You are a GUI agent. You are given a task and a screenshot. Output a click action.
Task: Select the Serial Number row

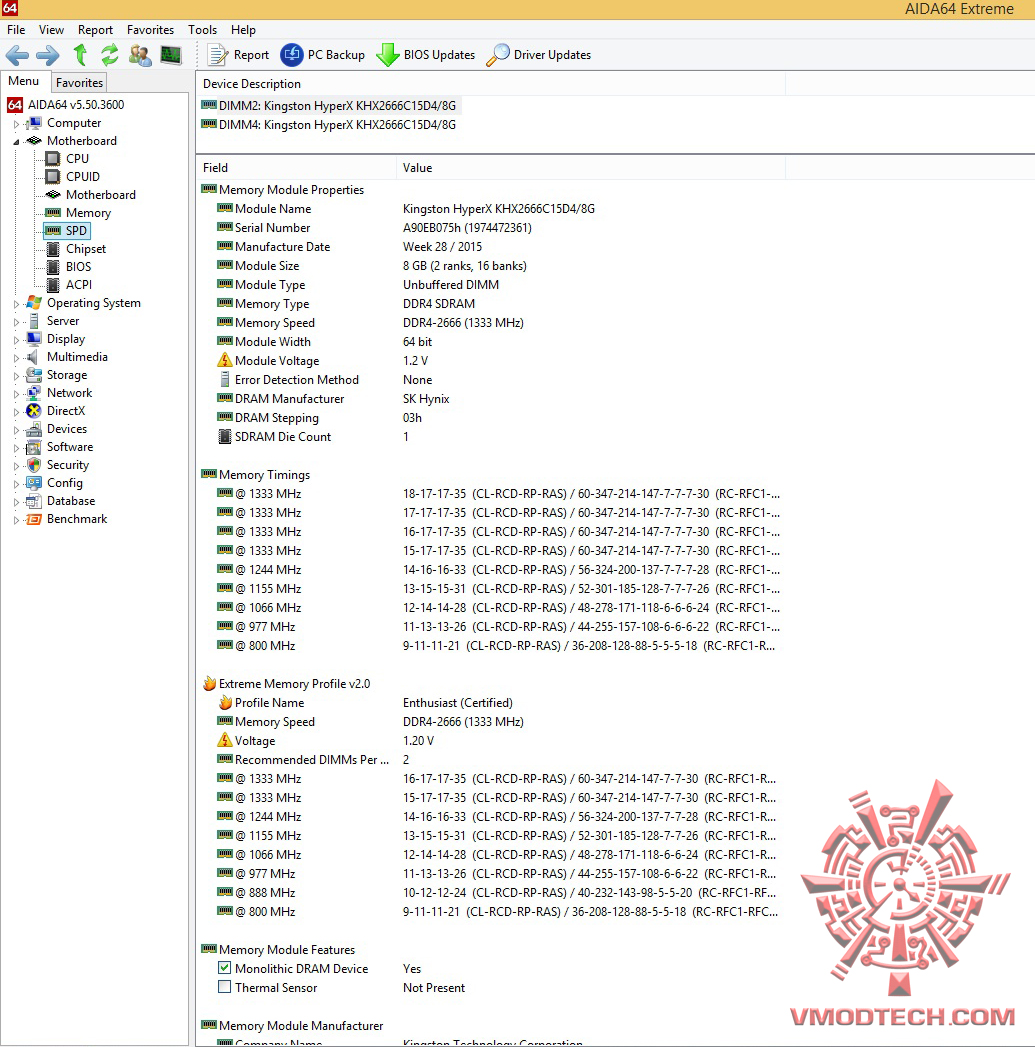pyautogui.click(x=491, y=228)
